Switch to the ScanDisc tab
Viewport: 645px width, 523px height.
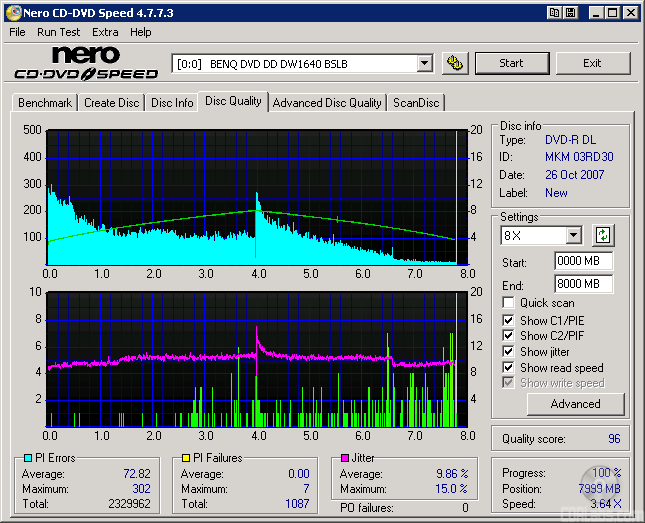[416, 102]
